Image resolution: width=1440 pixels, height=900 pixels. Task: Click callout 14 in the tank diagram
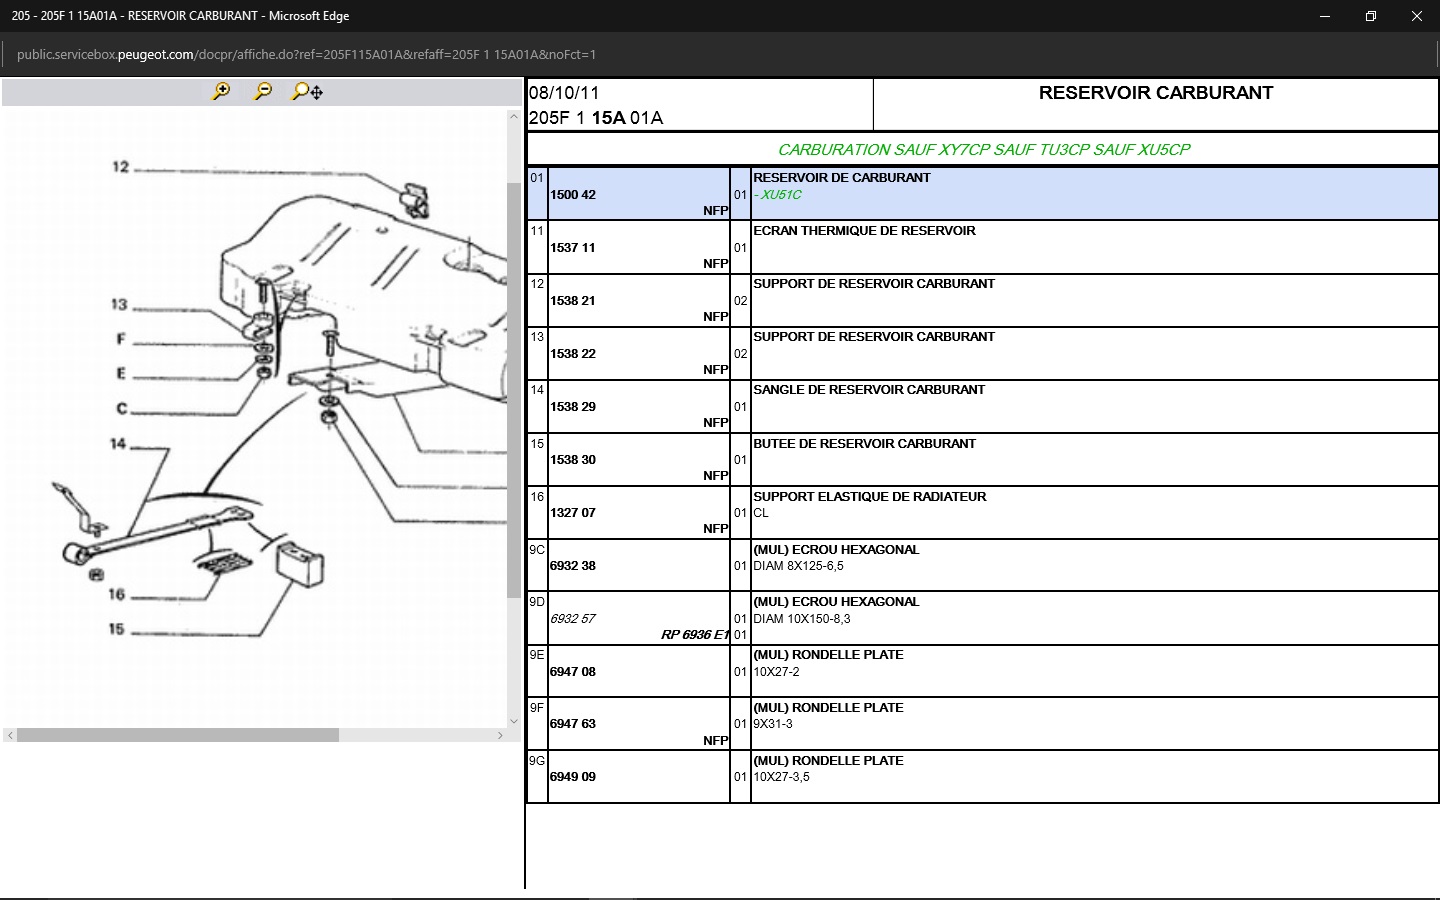118,444
